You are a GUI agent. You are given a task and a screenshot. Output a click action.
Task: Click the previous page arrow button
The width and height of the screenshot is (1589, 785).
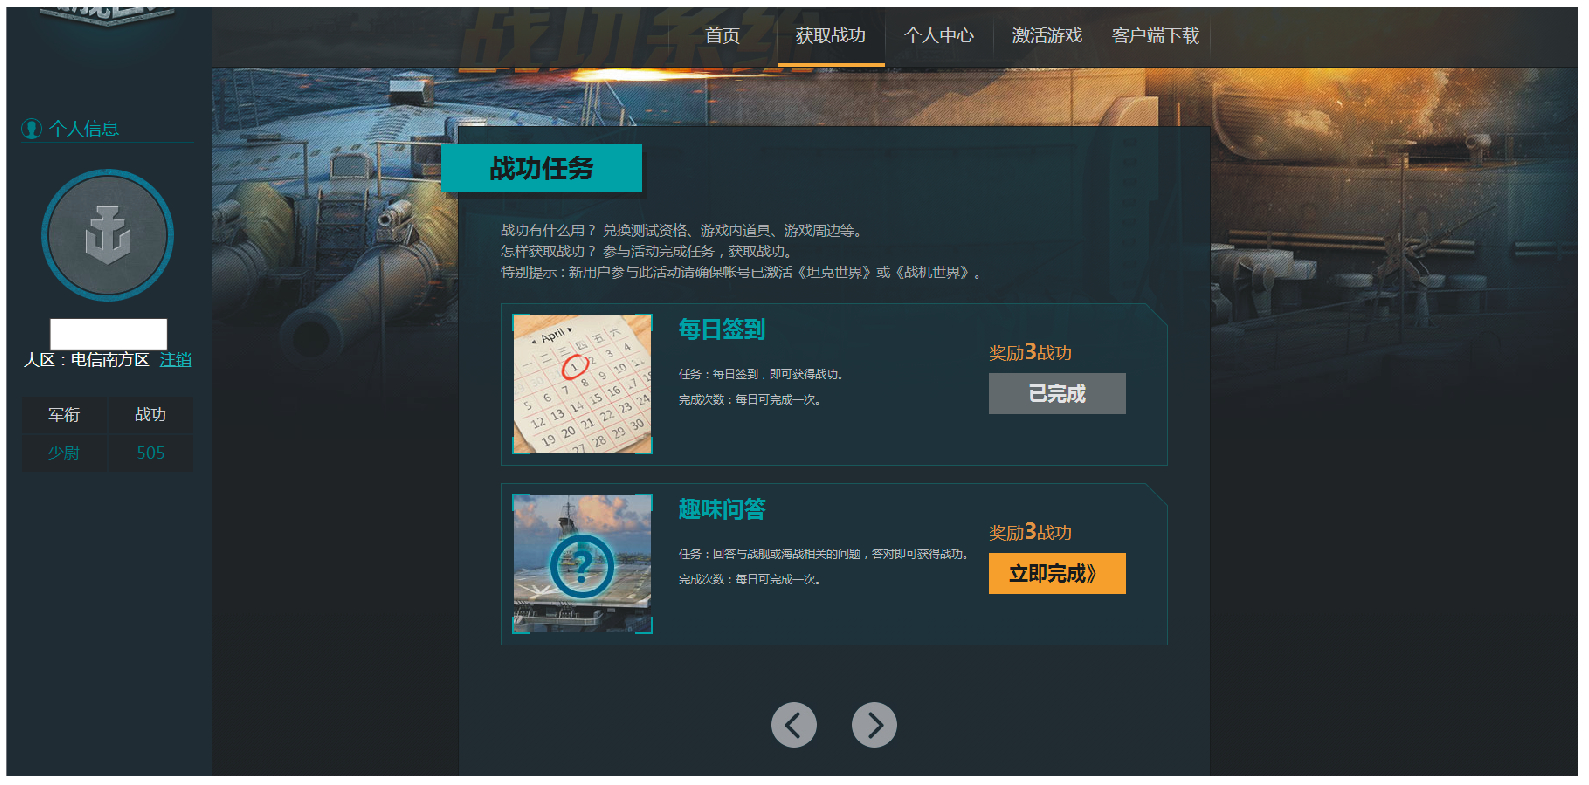[x=794, y=725]
